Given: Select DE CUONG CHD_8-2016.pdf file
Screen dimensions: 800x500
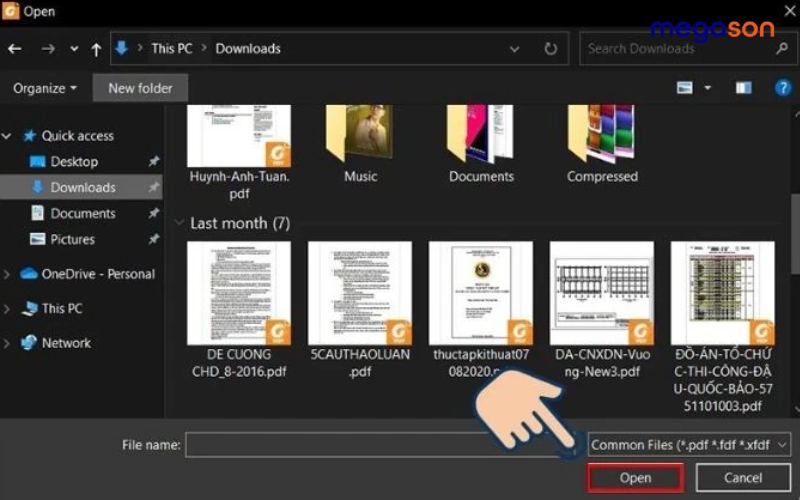Looking at the screenshot, I should pyautogui.click(x=239, y=310).
